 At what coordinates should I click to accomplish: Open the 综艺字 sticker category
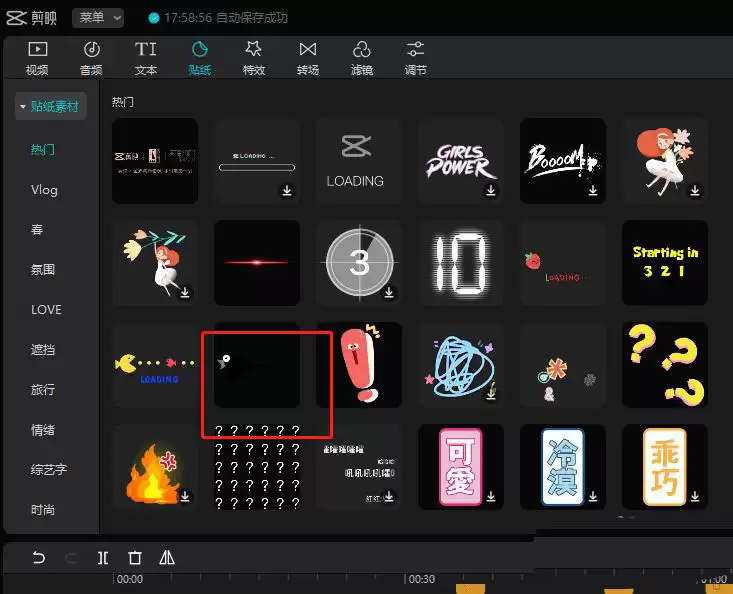coord(48,470)
